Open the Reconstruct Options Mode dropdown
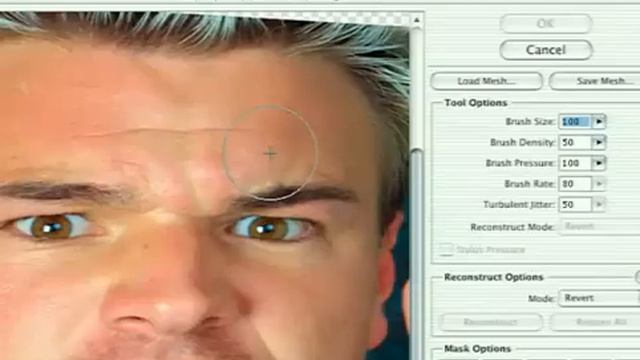The height and width of the screenshot is (360, 640). click(599, 298)
